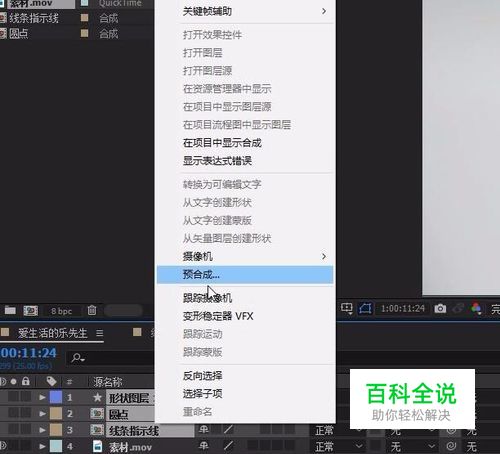Click the new composition icon beside 8 bpc

tap(31, 311)
